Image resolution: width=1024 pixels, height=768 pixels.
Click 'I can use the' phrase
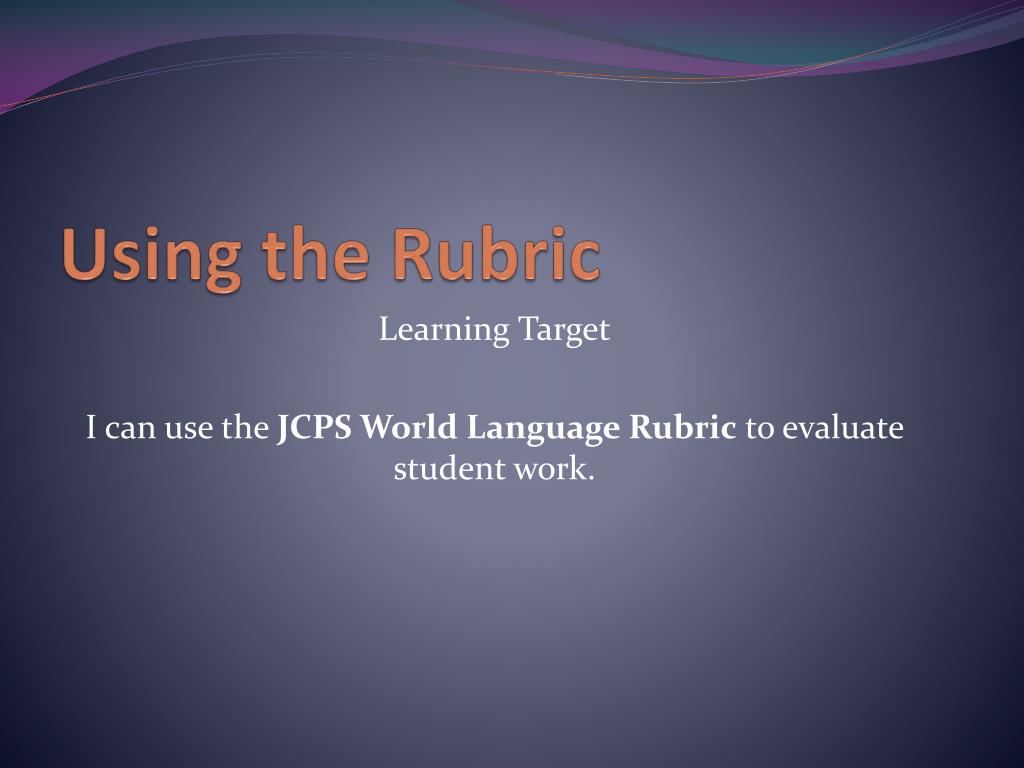[x=178, y=428]
